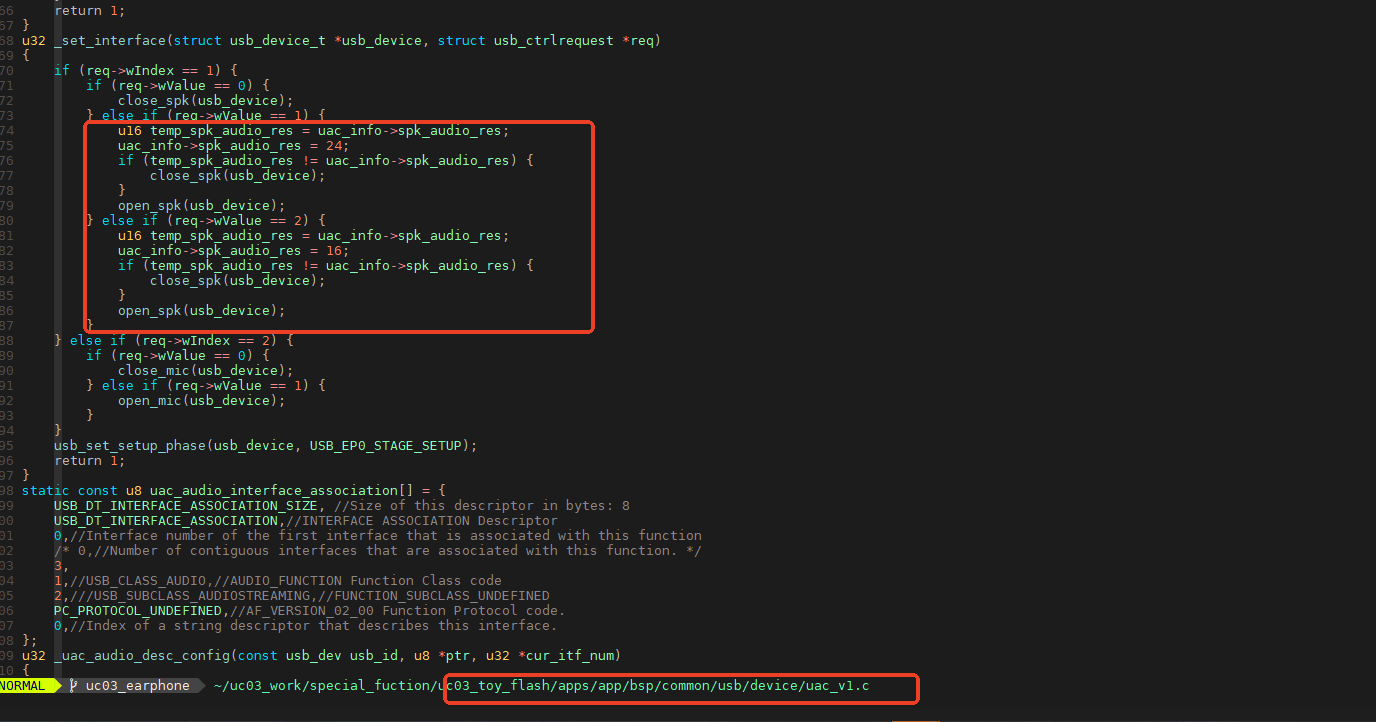Screen dimensions: 1376x722
Task: Click the NORMAL mode indicator
Action: pos(22,686)
